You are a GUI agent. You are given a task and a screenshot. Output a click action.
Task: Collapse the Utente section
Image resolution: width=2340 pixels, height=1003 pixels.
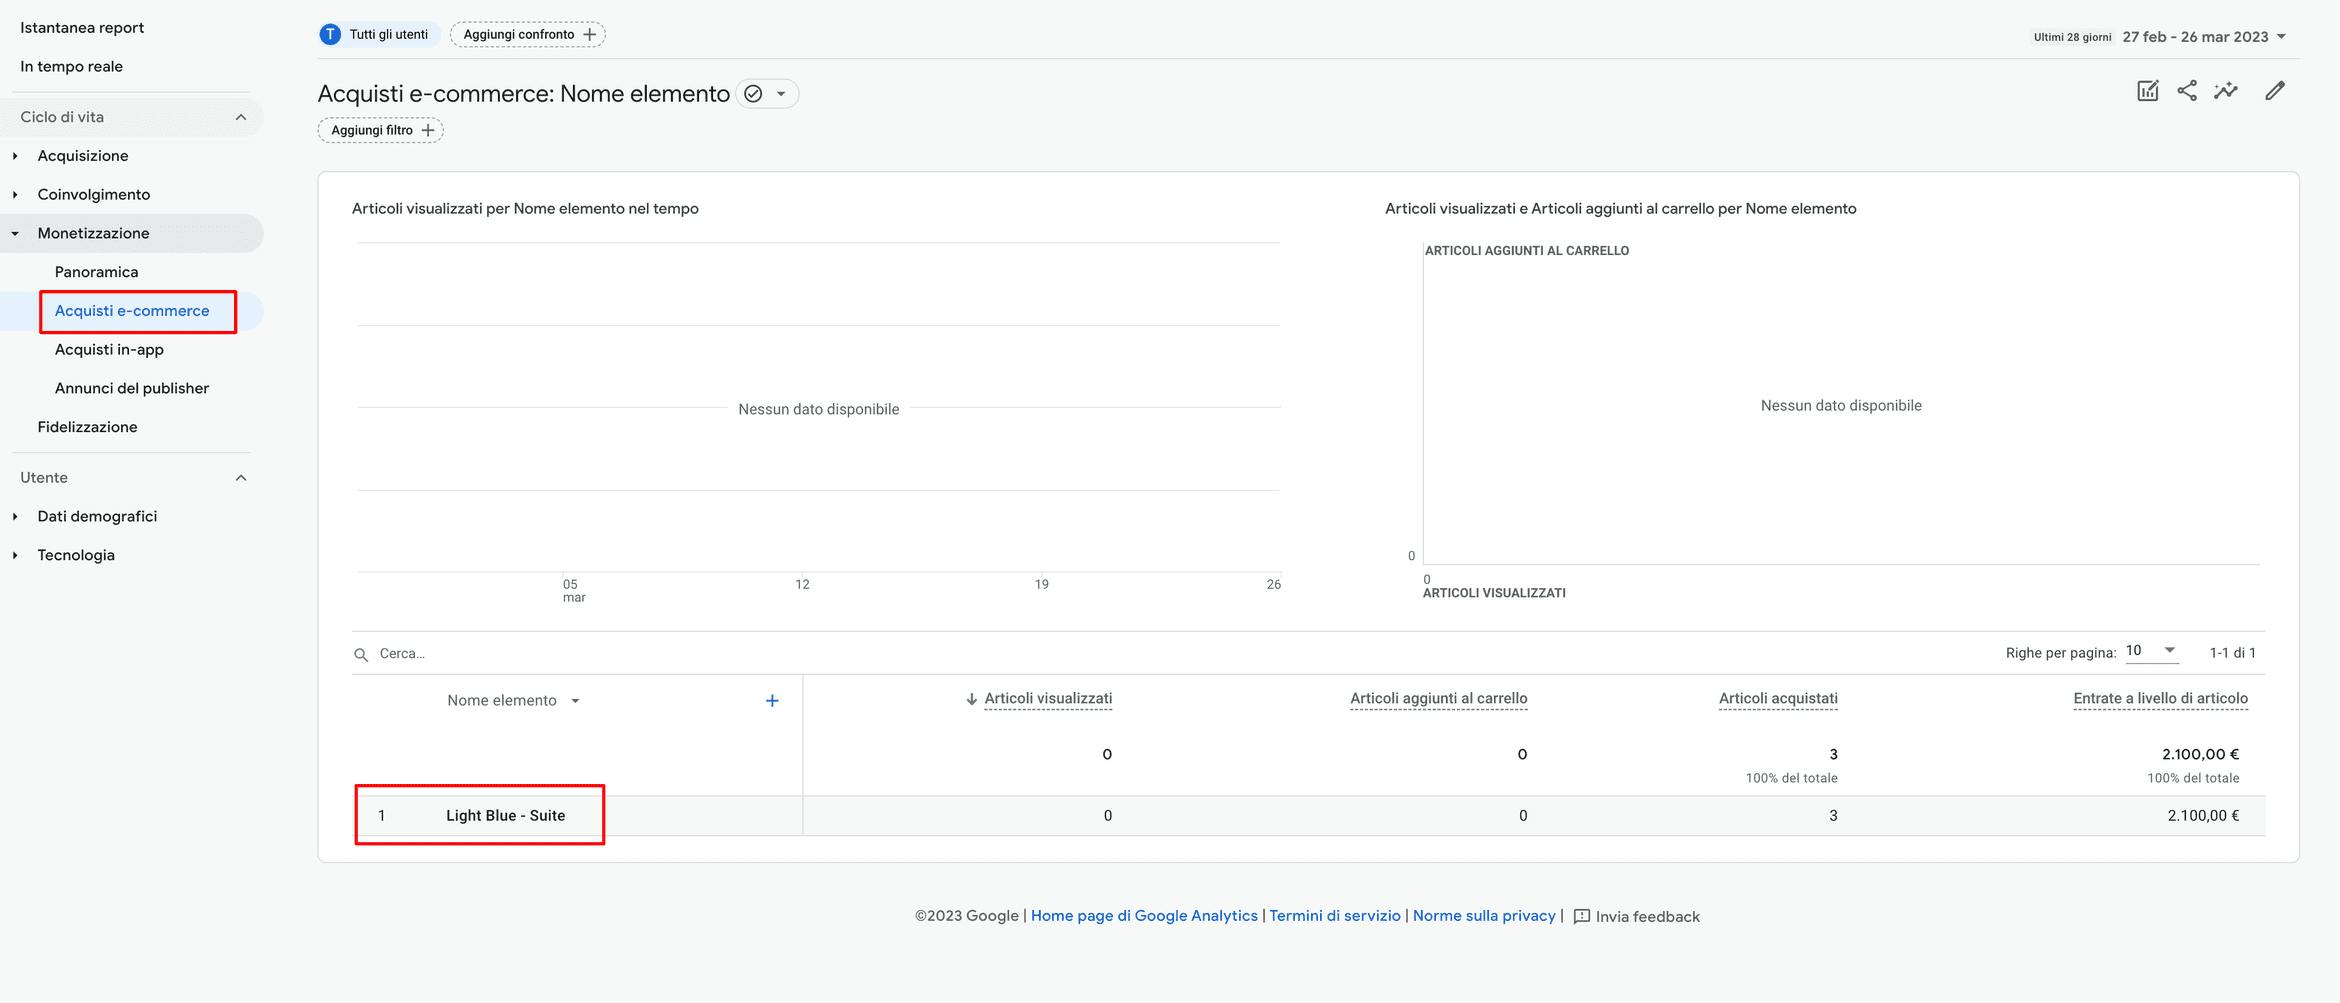241,478
